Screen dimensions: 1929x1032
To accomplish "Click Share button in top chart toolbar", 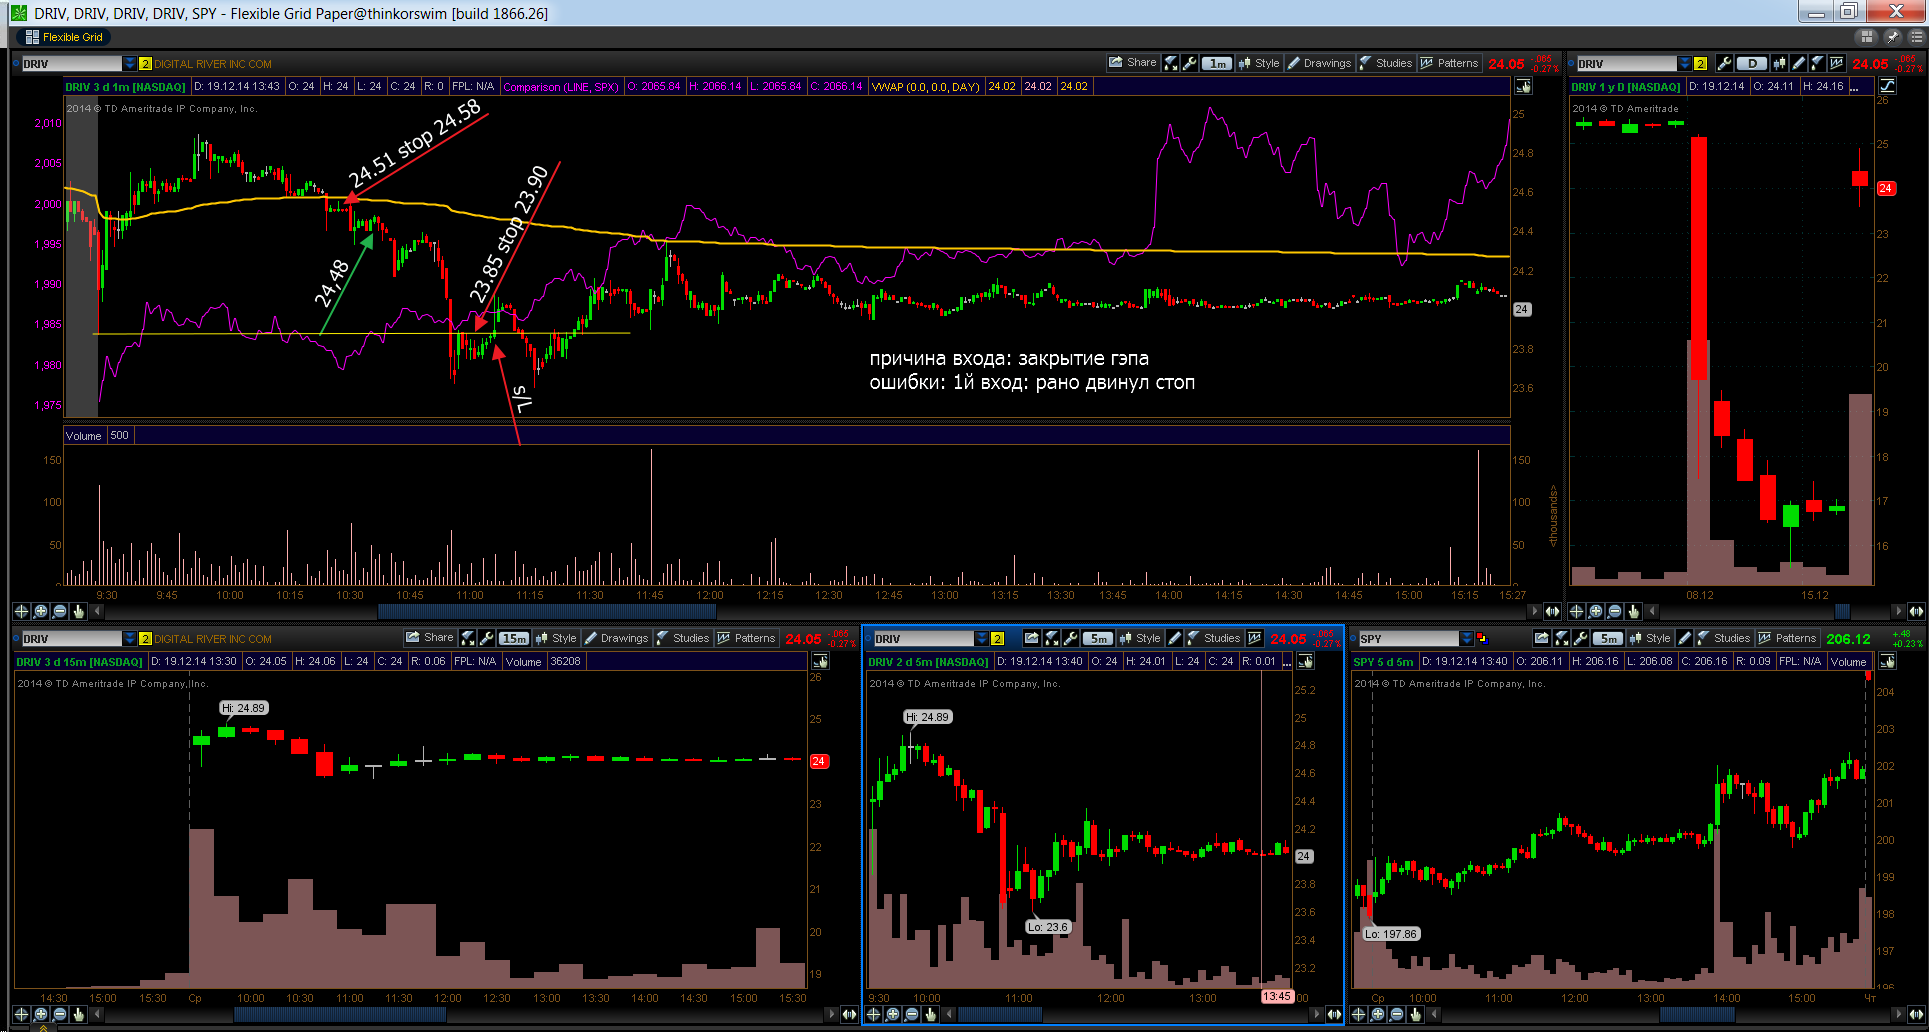I will tap(1132, 63).
